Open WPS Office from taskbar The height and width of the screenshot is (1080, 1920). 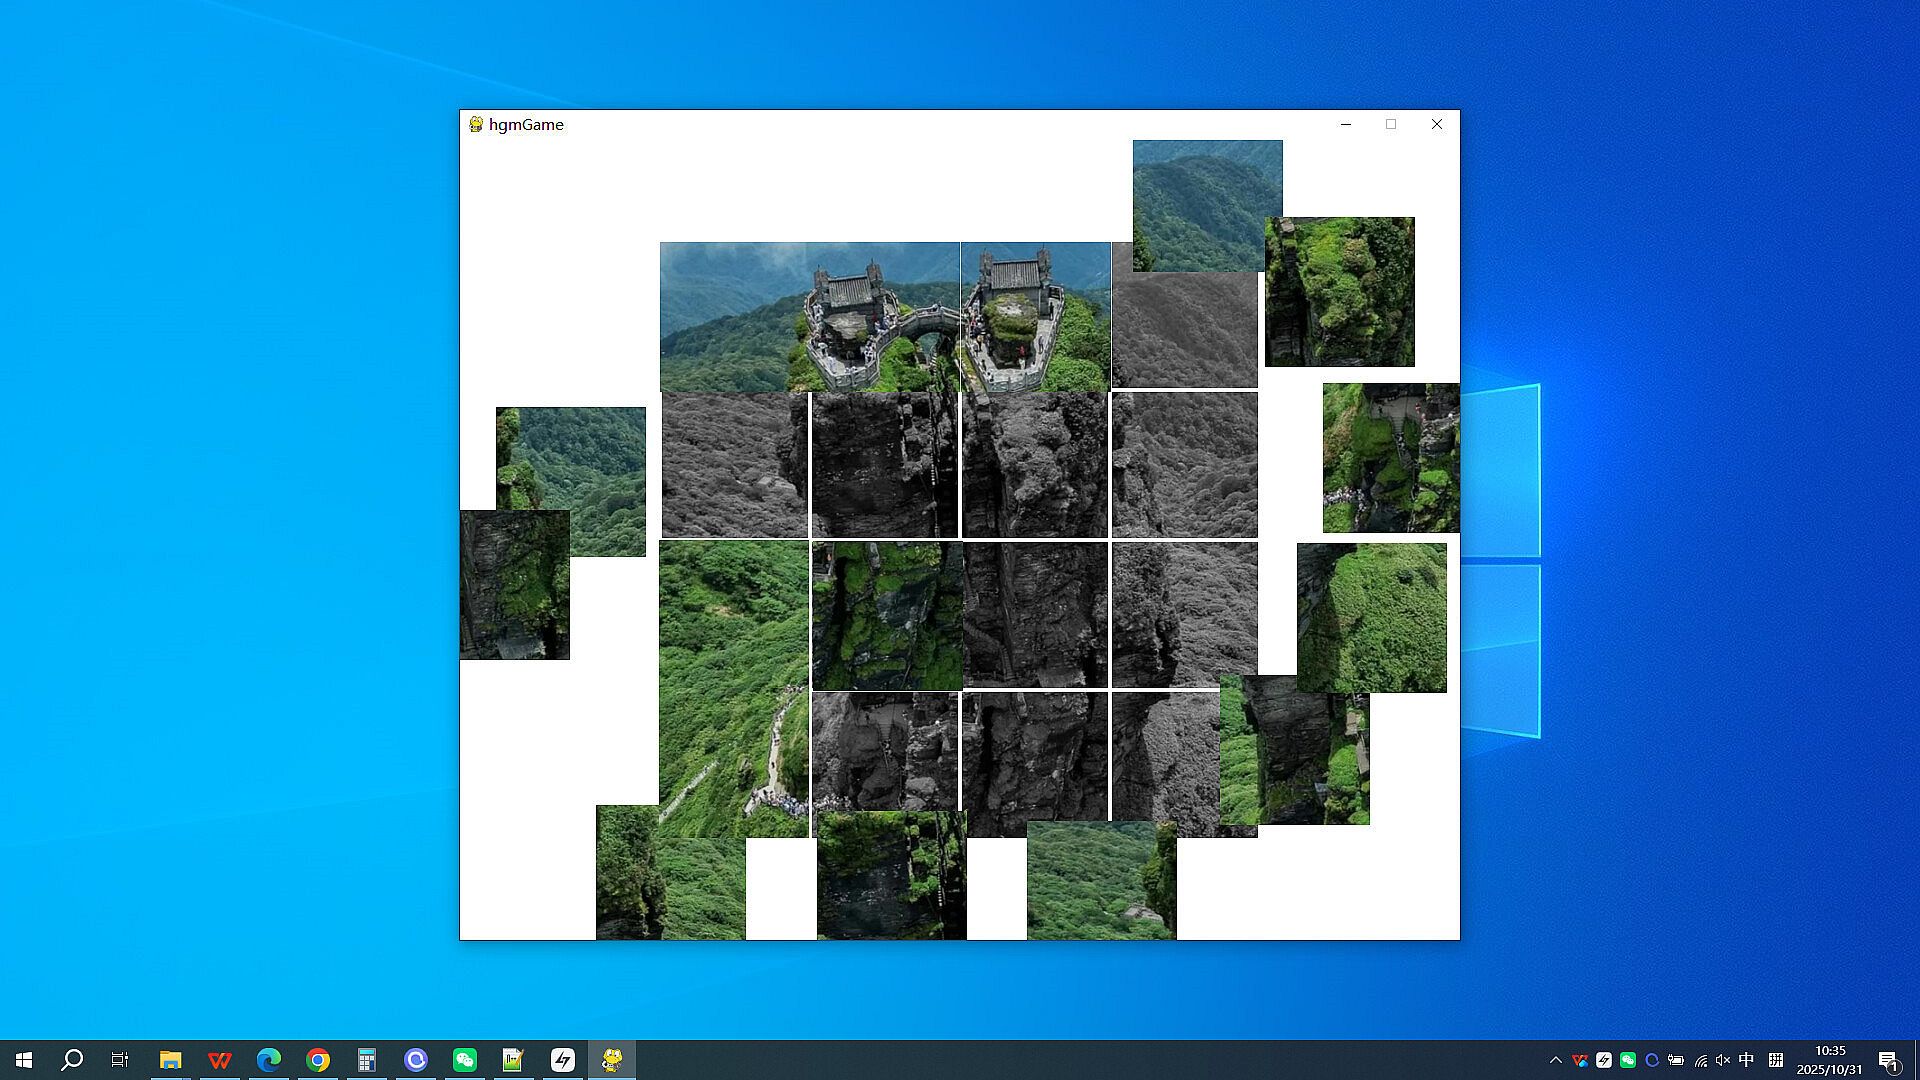(219, 1060)
